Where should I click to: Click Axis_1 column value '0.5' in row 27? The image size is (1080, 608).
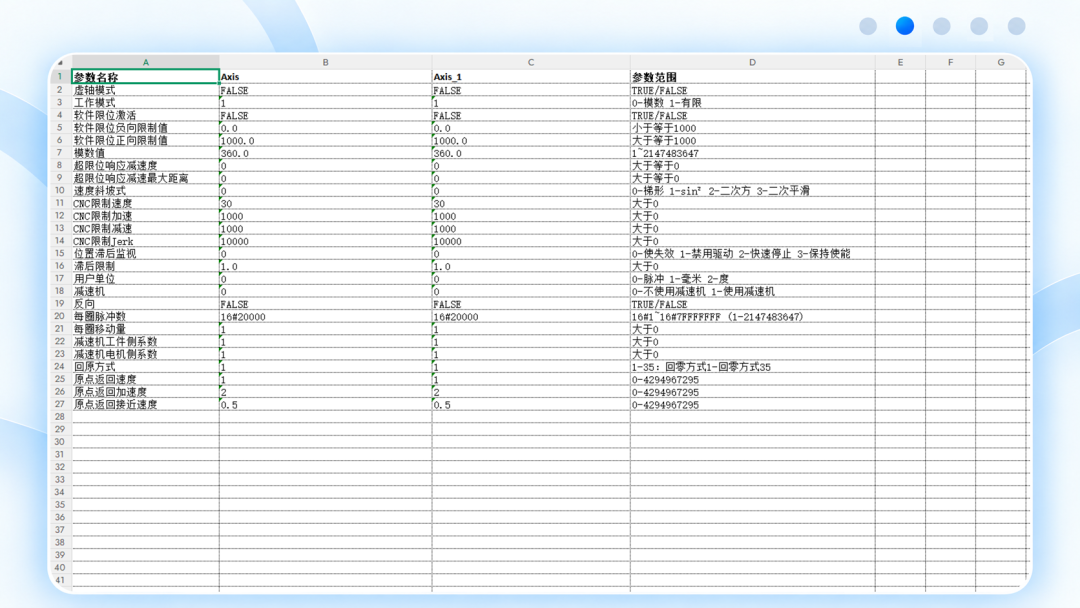530,404
